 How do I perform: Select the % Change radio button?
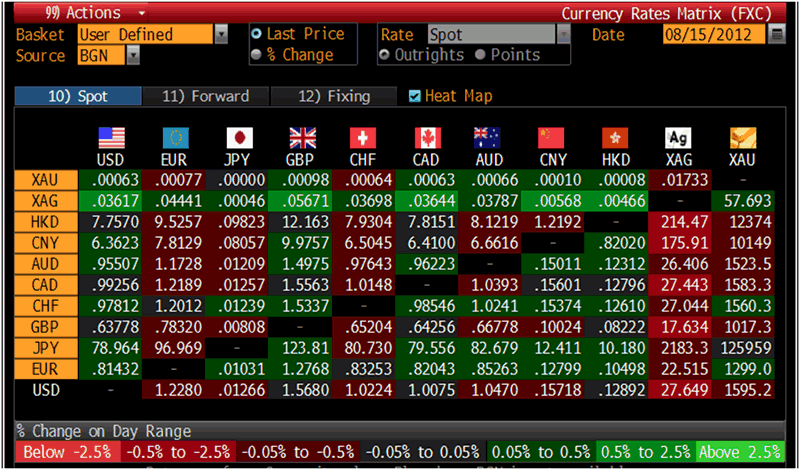pyautogui.click(x=257, y=54)
